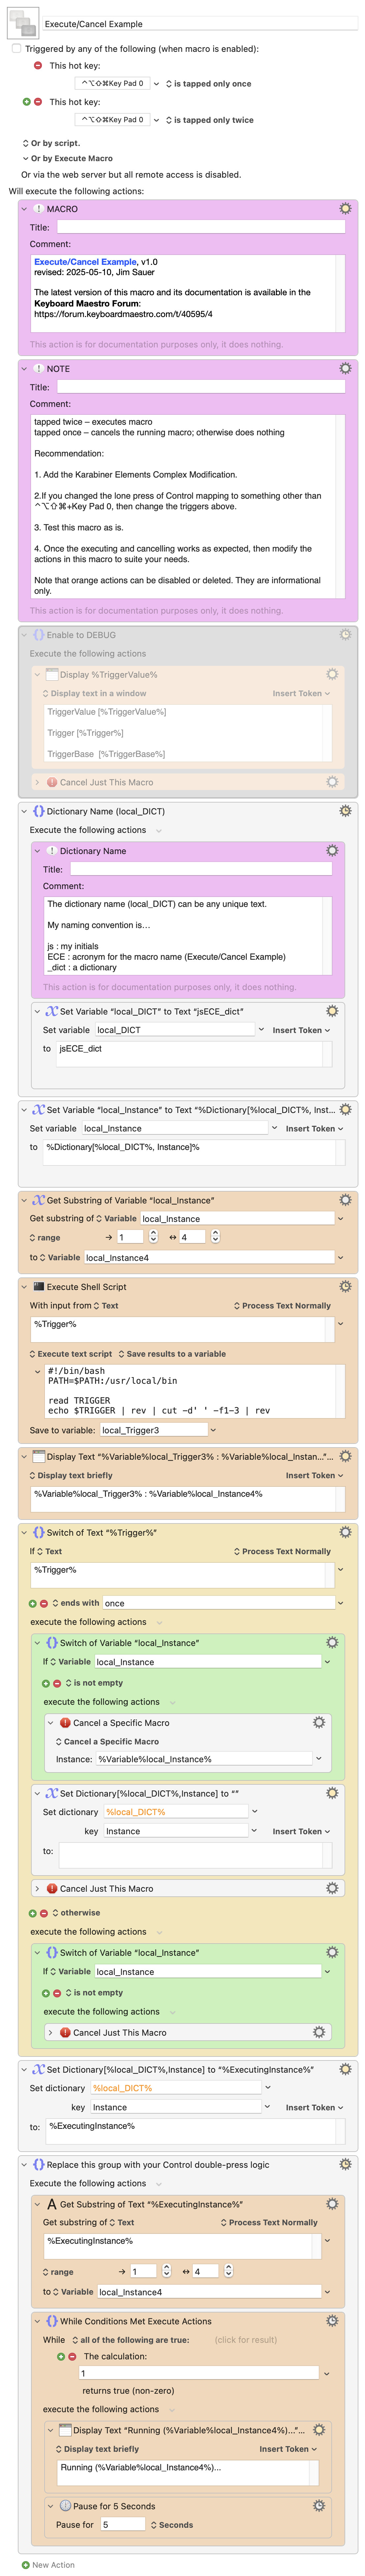This screenshot has width=365, height=2576.
Task: Click the calculation field containing 1
Action: point(199,2373)
